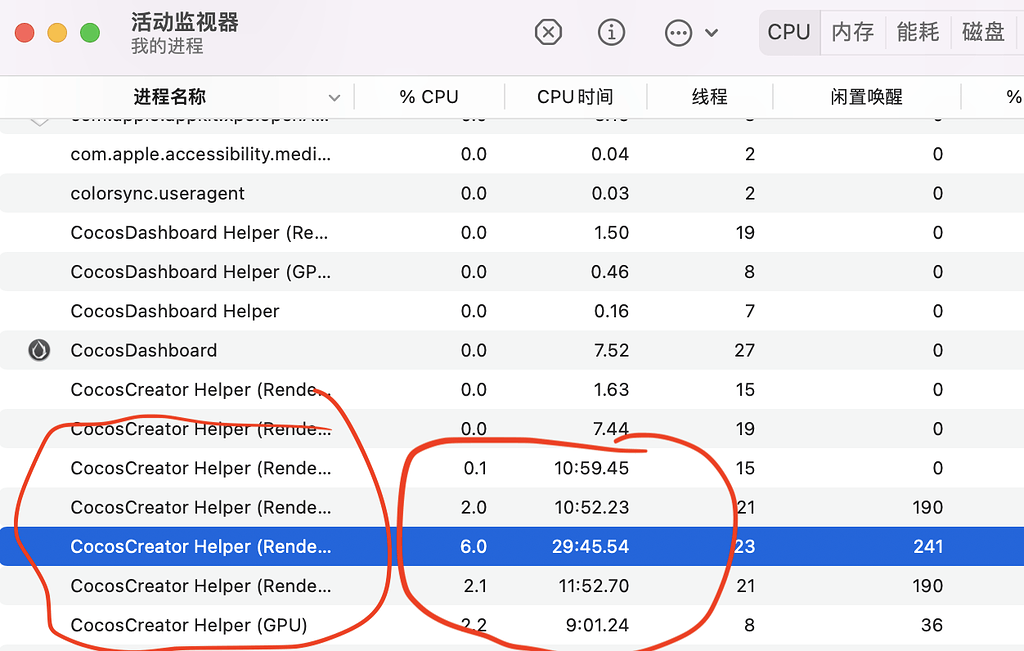1024x651 pixels.
Task: Sort by the 线程 column header
Action: pyautogui.click(x=710, y=96)
